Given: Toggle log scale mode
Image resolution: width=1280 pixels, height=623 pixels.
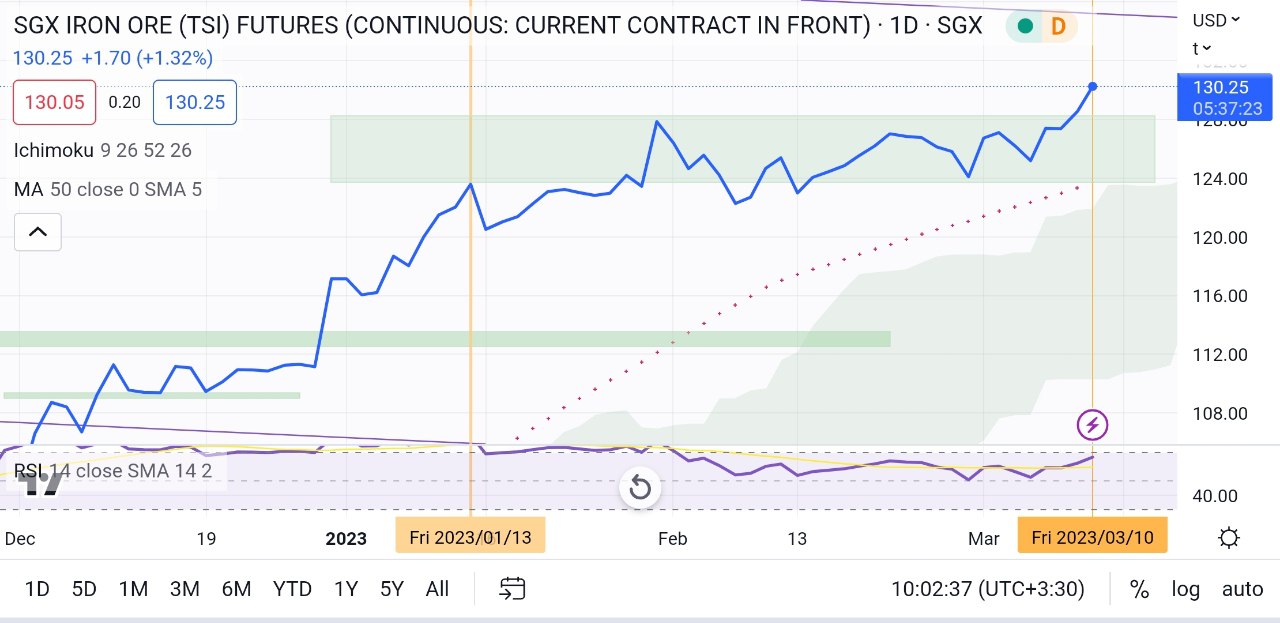Looking at the screenshot, I should point(1186,589).
